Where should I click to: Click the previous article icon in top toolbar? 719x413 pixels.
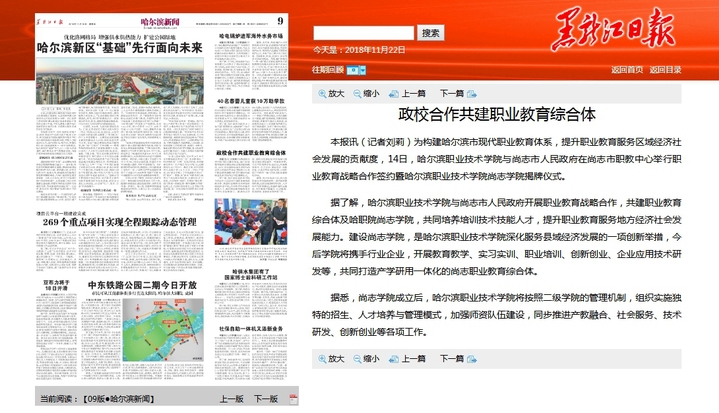click(x=393, y=94)
